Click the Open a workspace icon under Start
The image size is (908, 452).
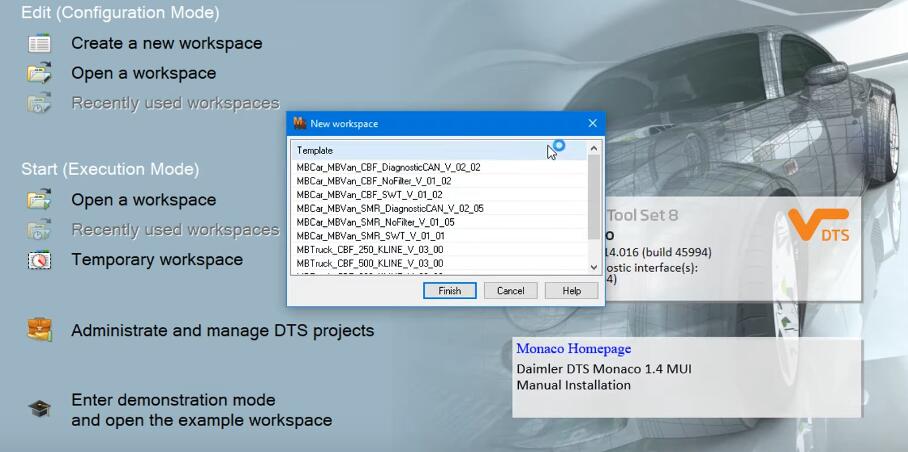coord(39,200)
